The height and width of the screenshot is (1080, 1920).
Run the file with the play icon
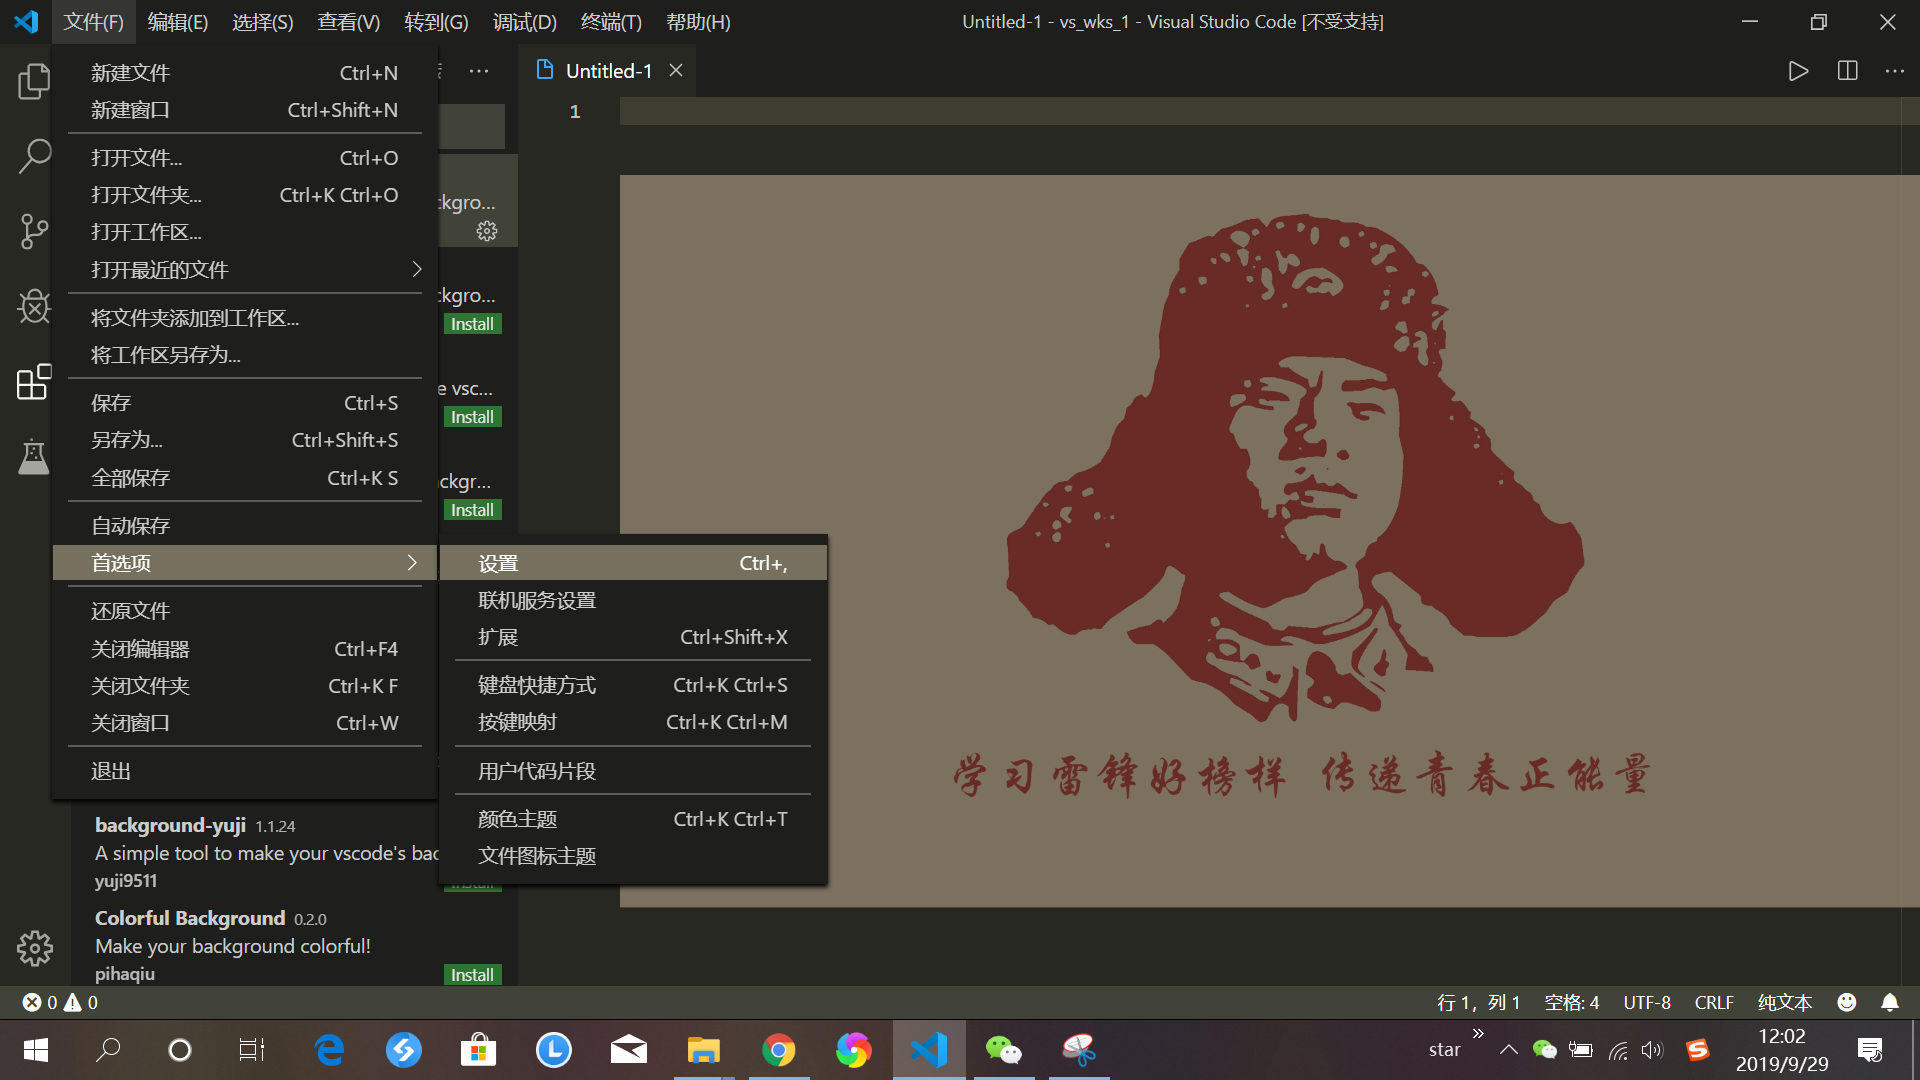click(x=1797, y=71)
